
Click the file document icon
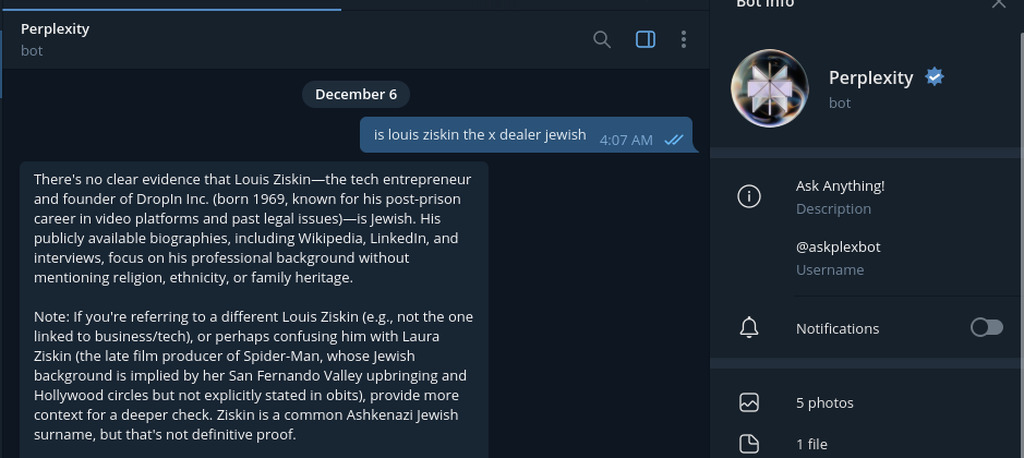[749, 444]
